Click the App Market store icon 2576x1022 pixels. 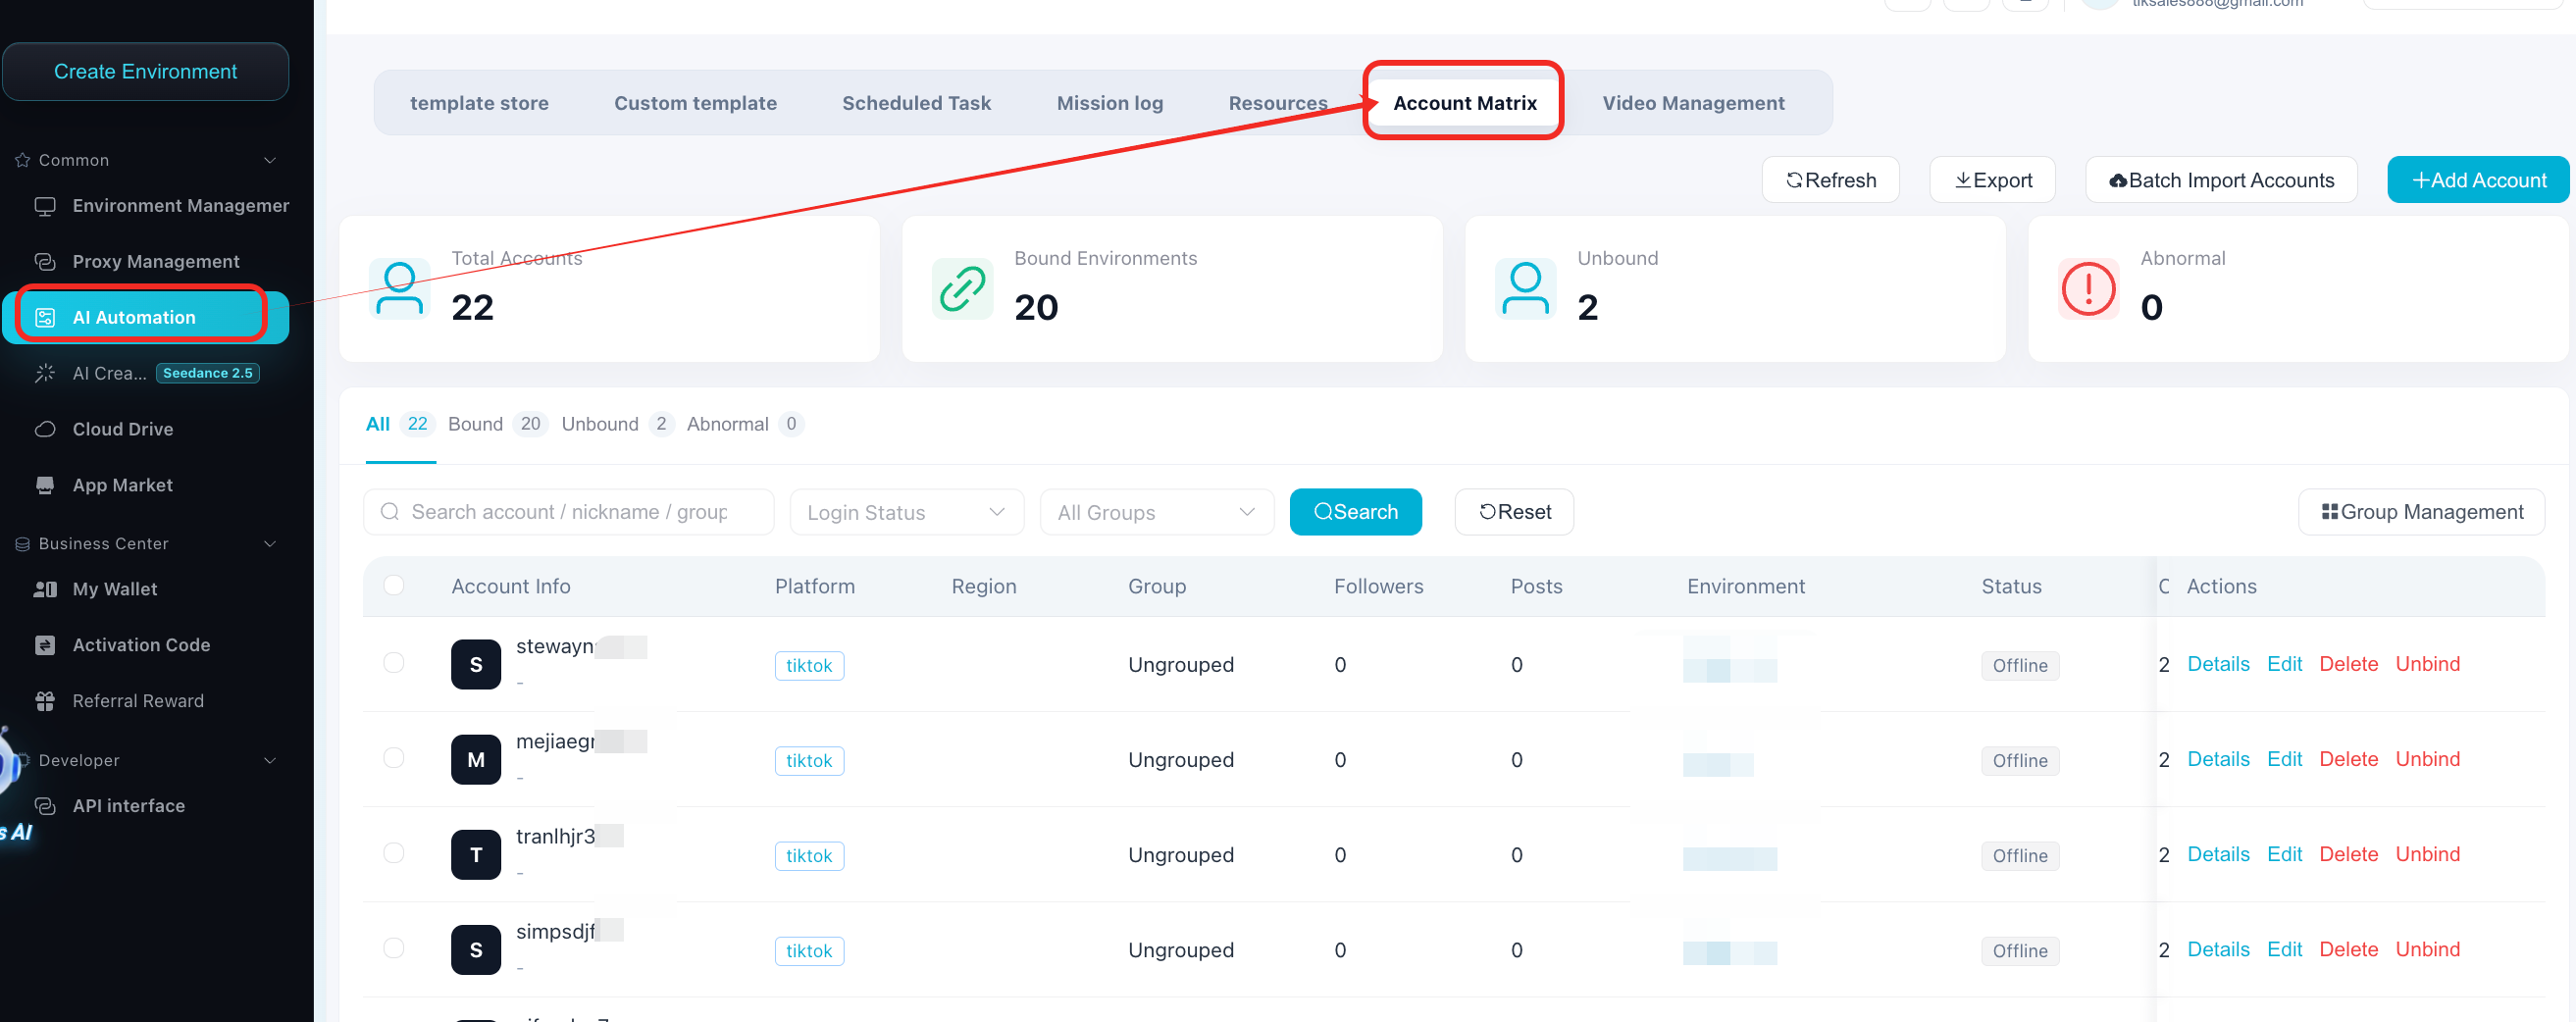(45, 486)
